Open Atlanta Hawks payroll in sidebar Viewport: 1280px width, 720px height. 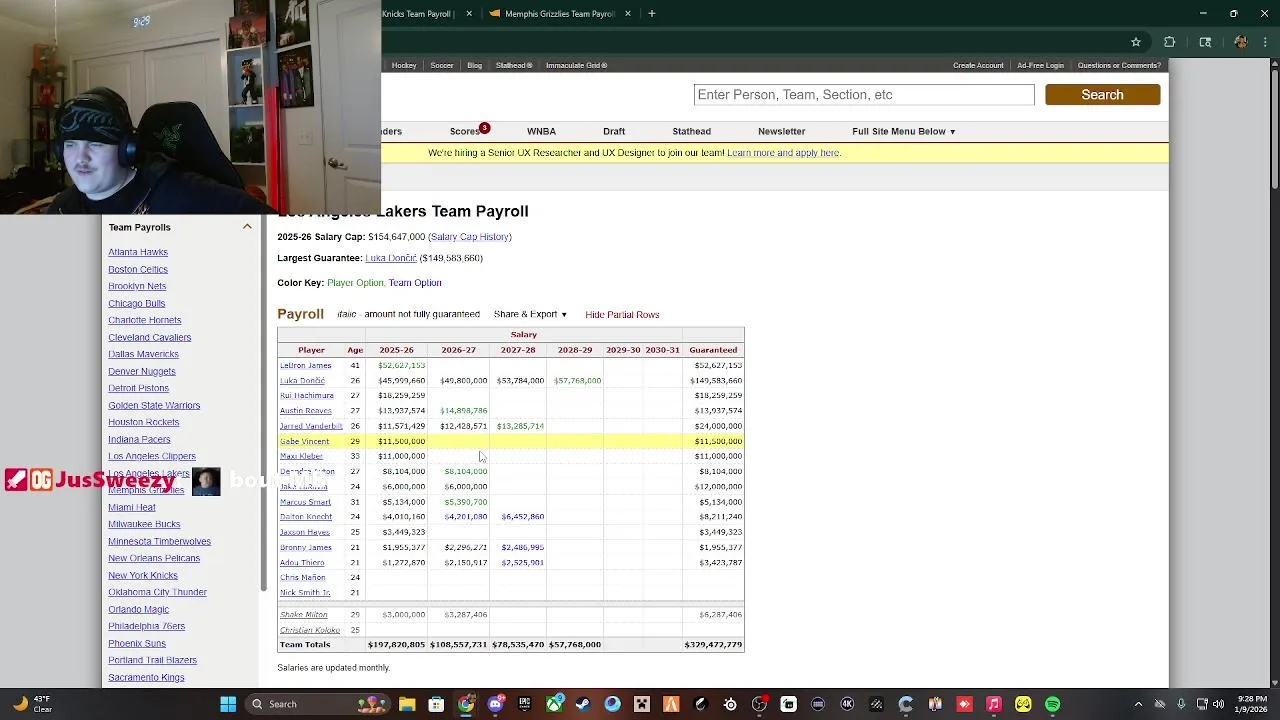138,252
